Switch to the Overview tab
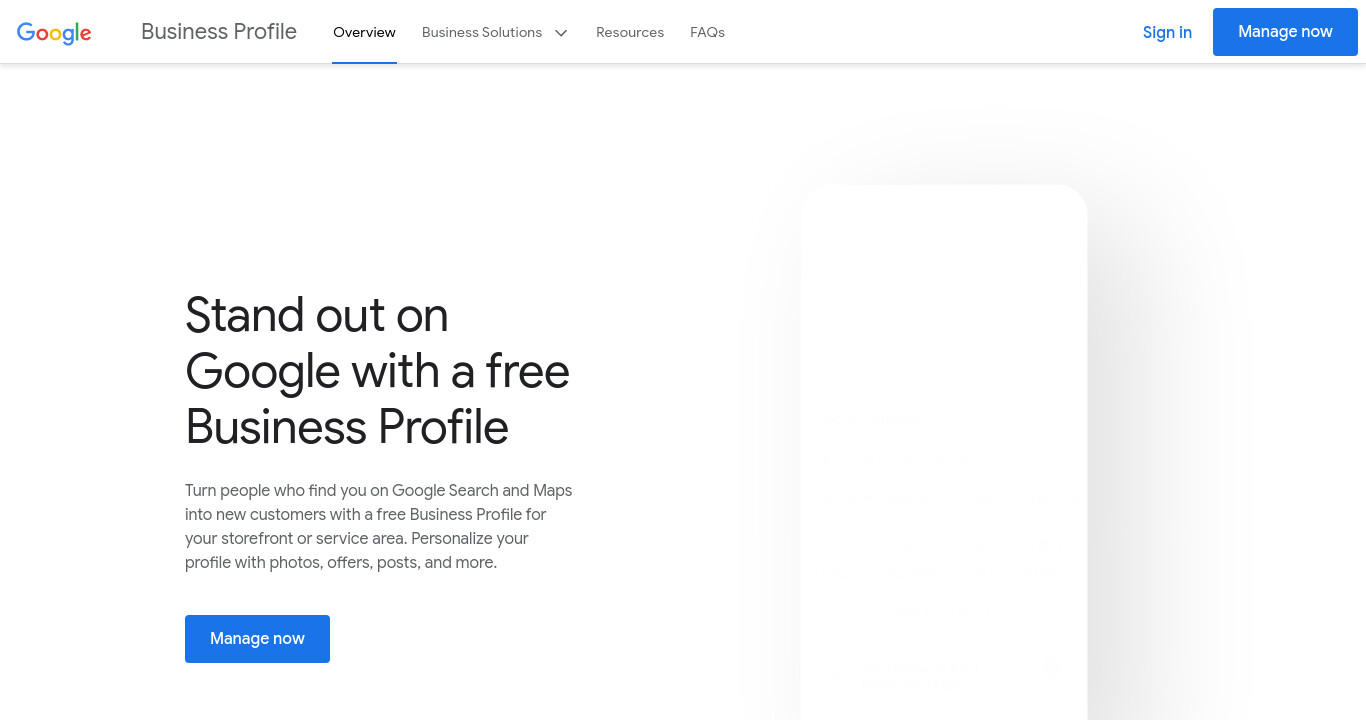This screenshot has width=1366, height=720. 364,32
